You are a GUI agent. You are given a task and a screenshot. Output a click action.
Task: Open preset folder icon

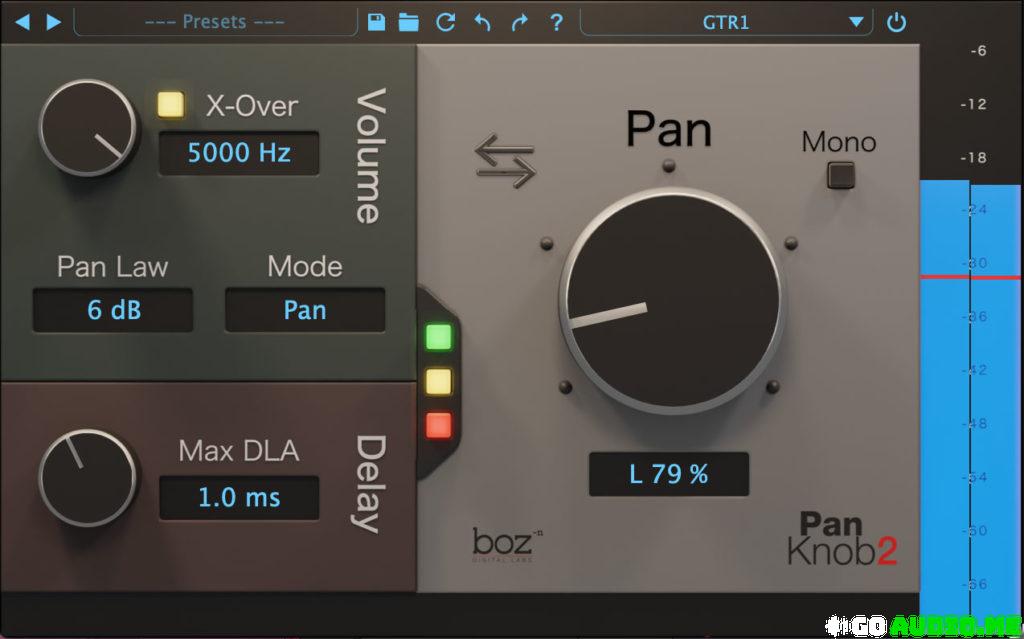point(409,22)
